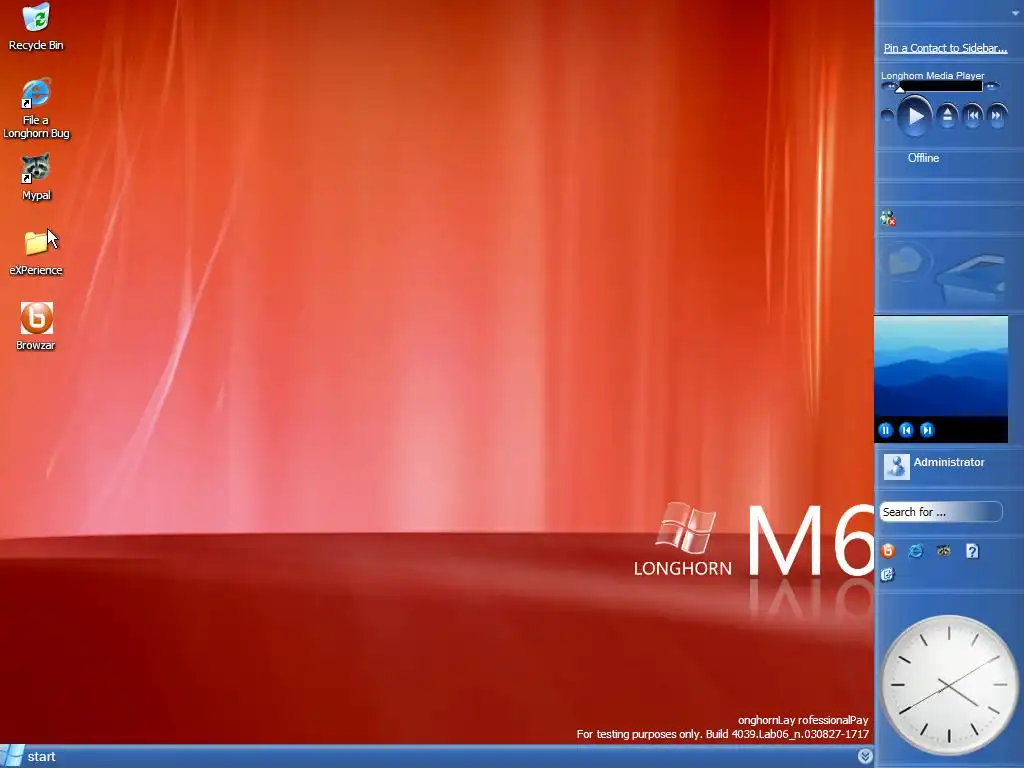1024x768 pixels.
Task: Select the Browzar desktop icon
Action: (36, 326)
